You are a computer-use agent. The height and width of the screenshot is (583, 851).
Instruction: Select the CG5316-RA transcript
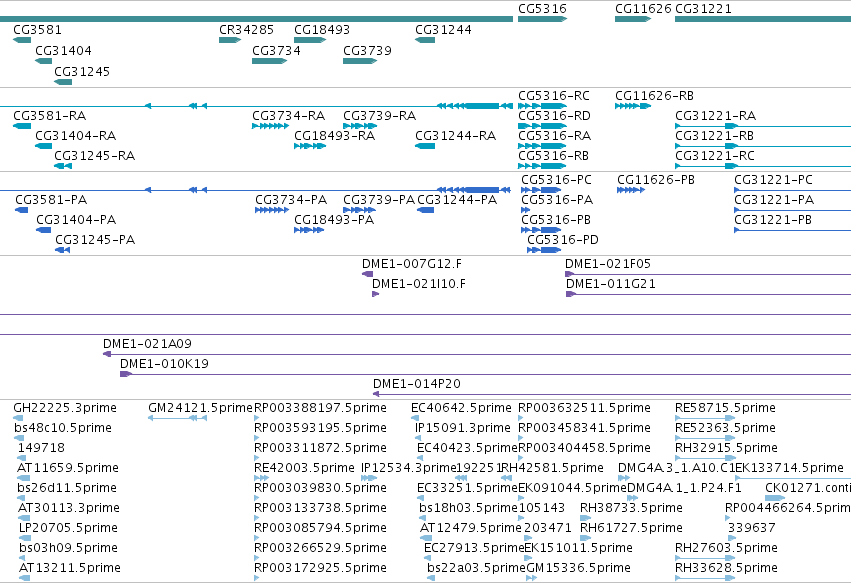[x=542, y=146]
